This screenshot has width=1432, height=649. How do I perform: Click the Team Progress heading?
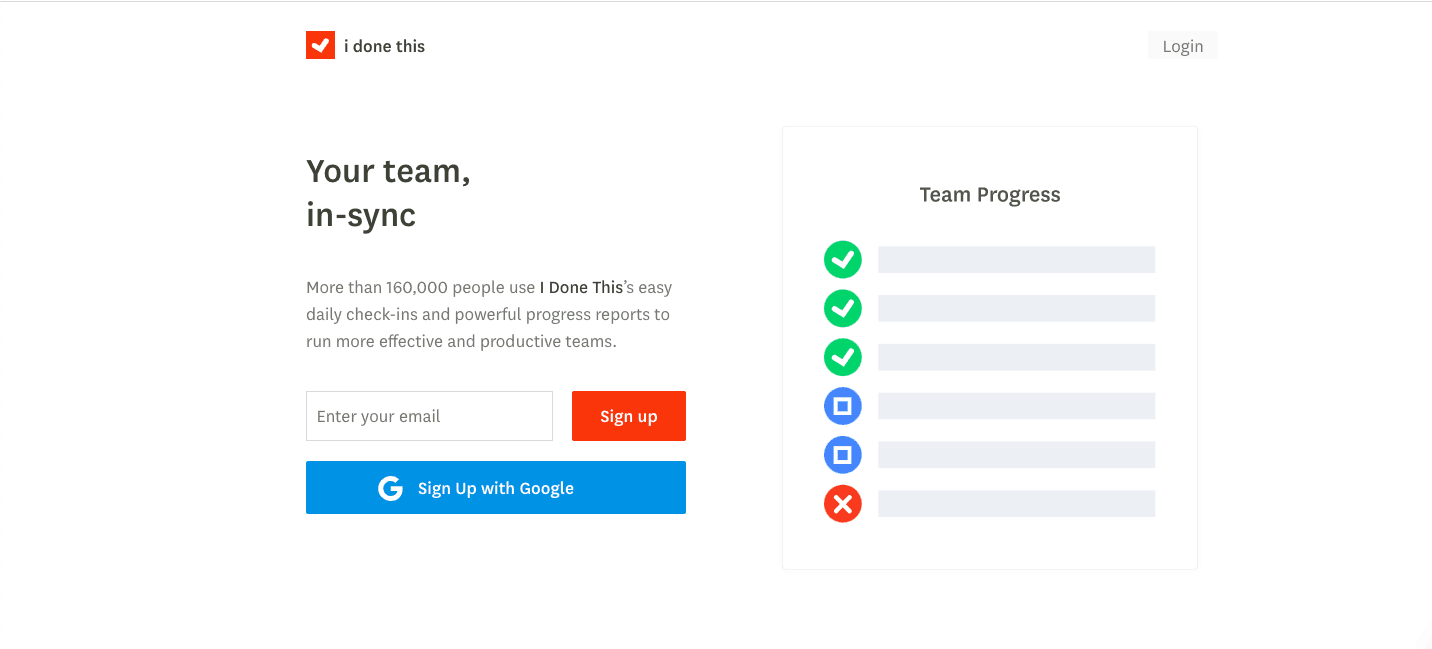point(990,195)
